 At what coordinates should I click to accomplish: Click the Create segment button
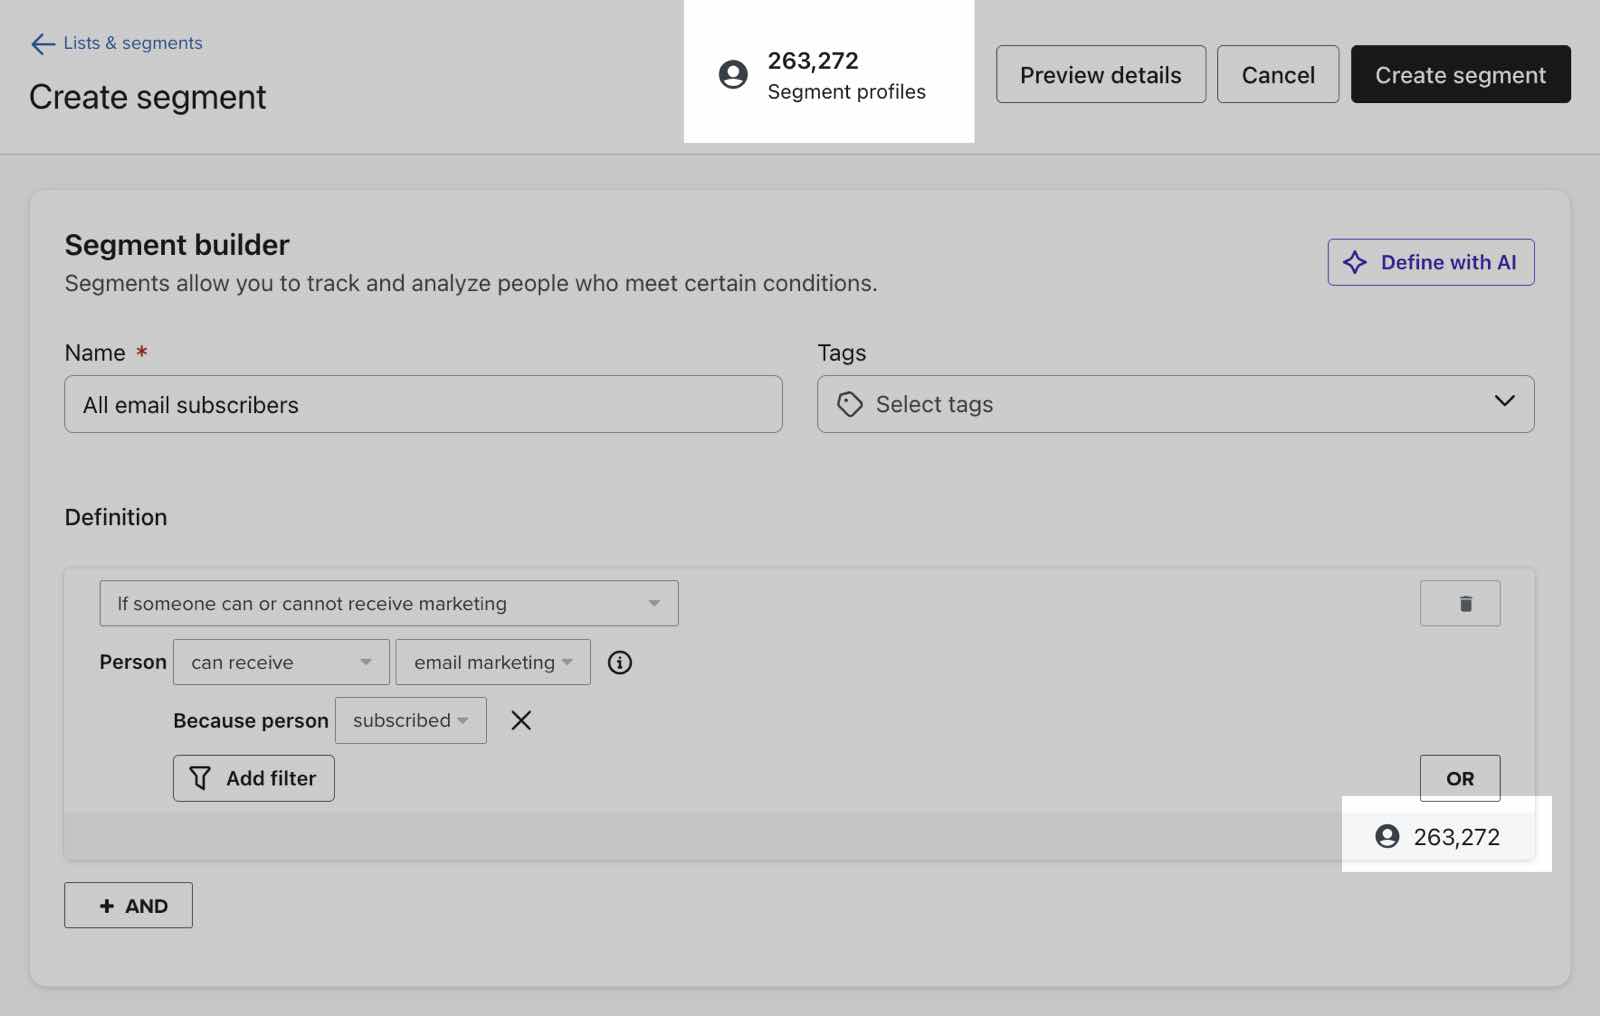tap(1460, 74)
